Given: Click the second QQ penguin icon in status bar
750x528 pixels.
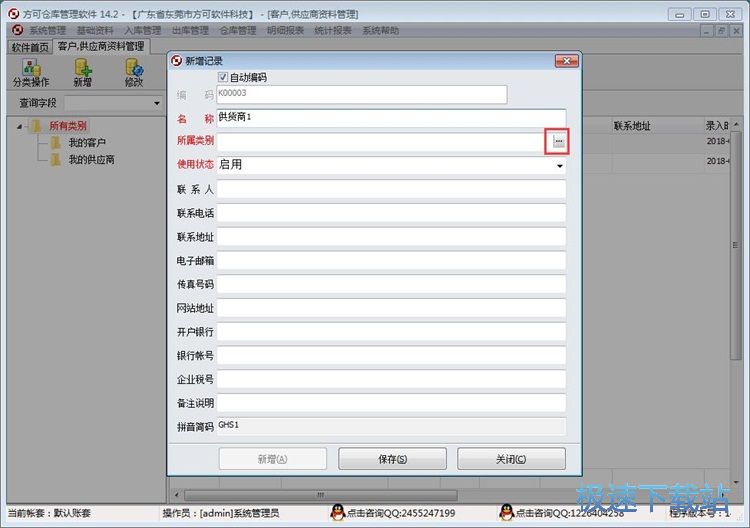Looking at the screenshot, I should [506, 513].
